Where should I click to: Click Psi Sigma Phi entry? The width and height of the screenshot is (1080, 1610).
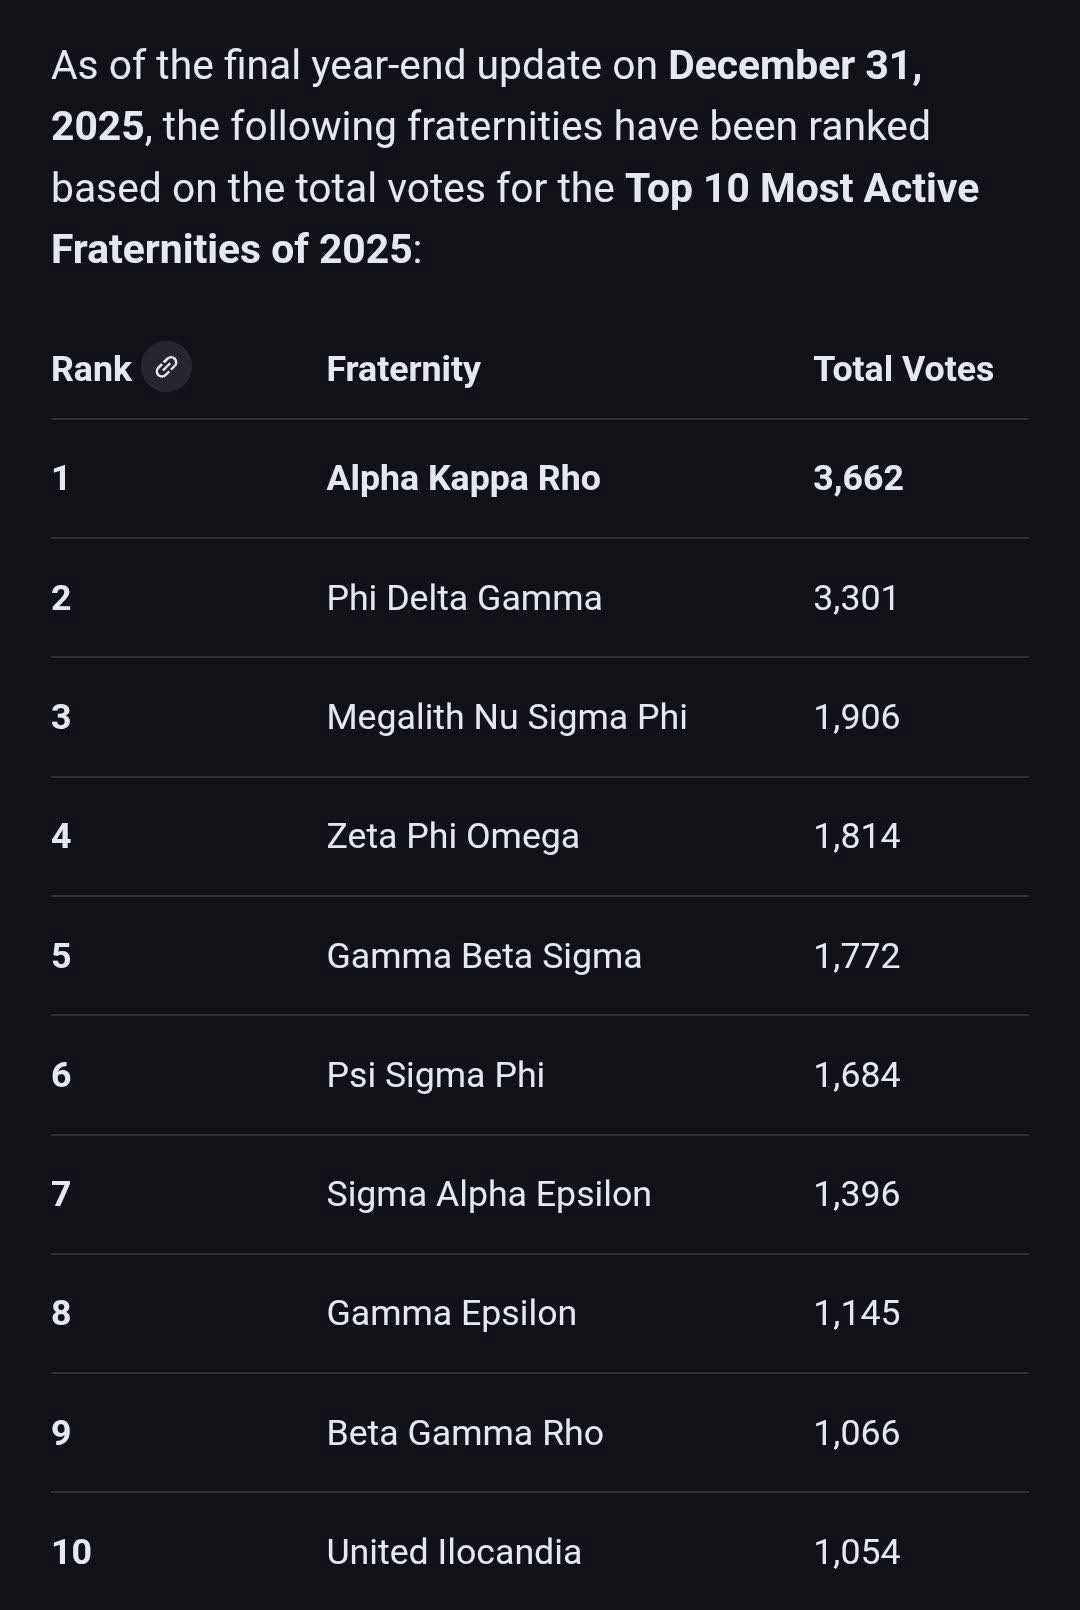pyautogui.click(x=435, y=1075)
